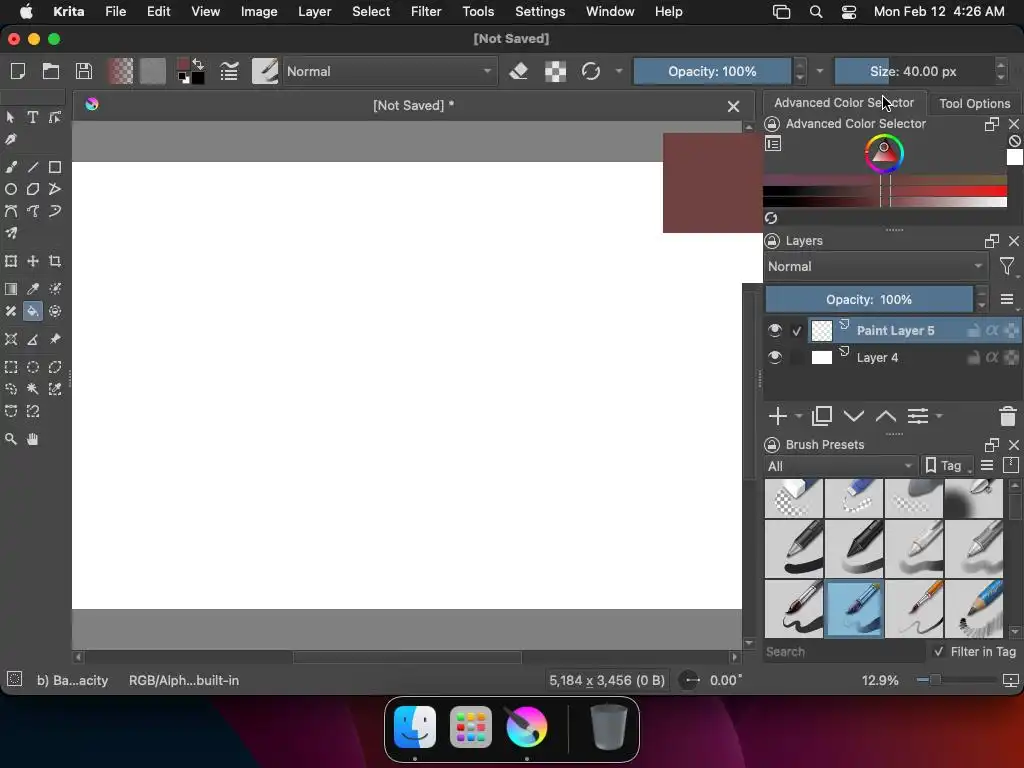This screenshot has height=768, width=1024.
Task: Uncheck the Paint Layer 5 checkbox
Action: (x=796, y=331)
